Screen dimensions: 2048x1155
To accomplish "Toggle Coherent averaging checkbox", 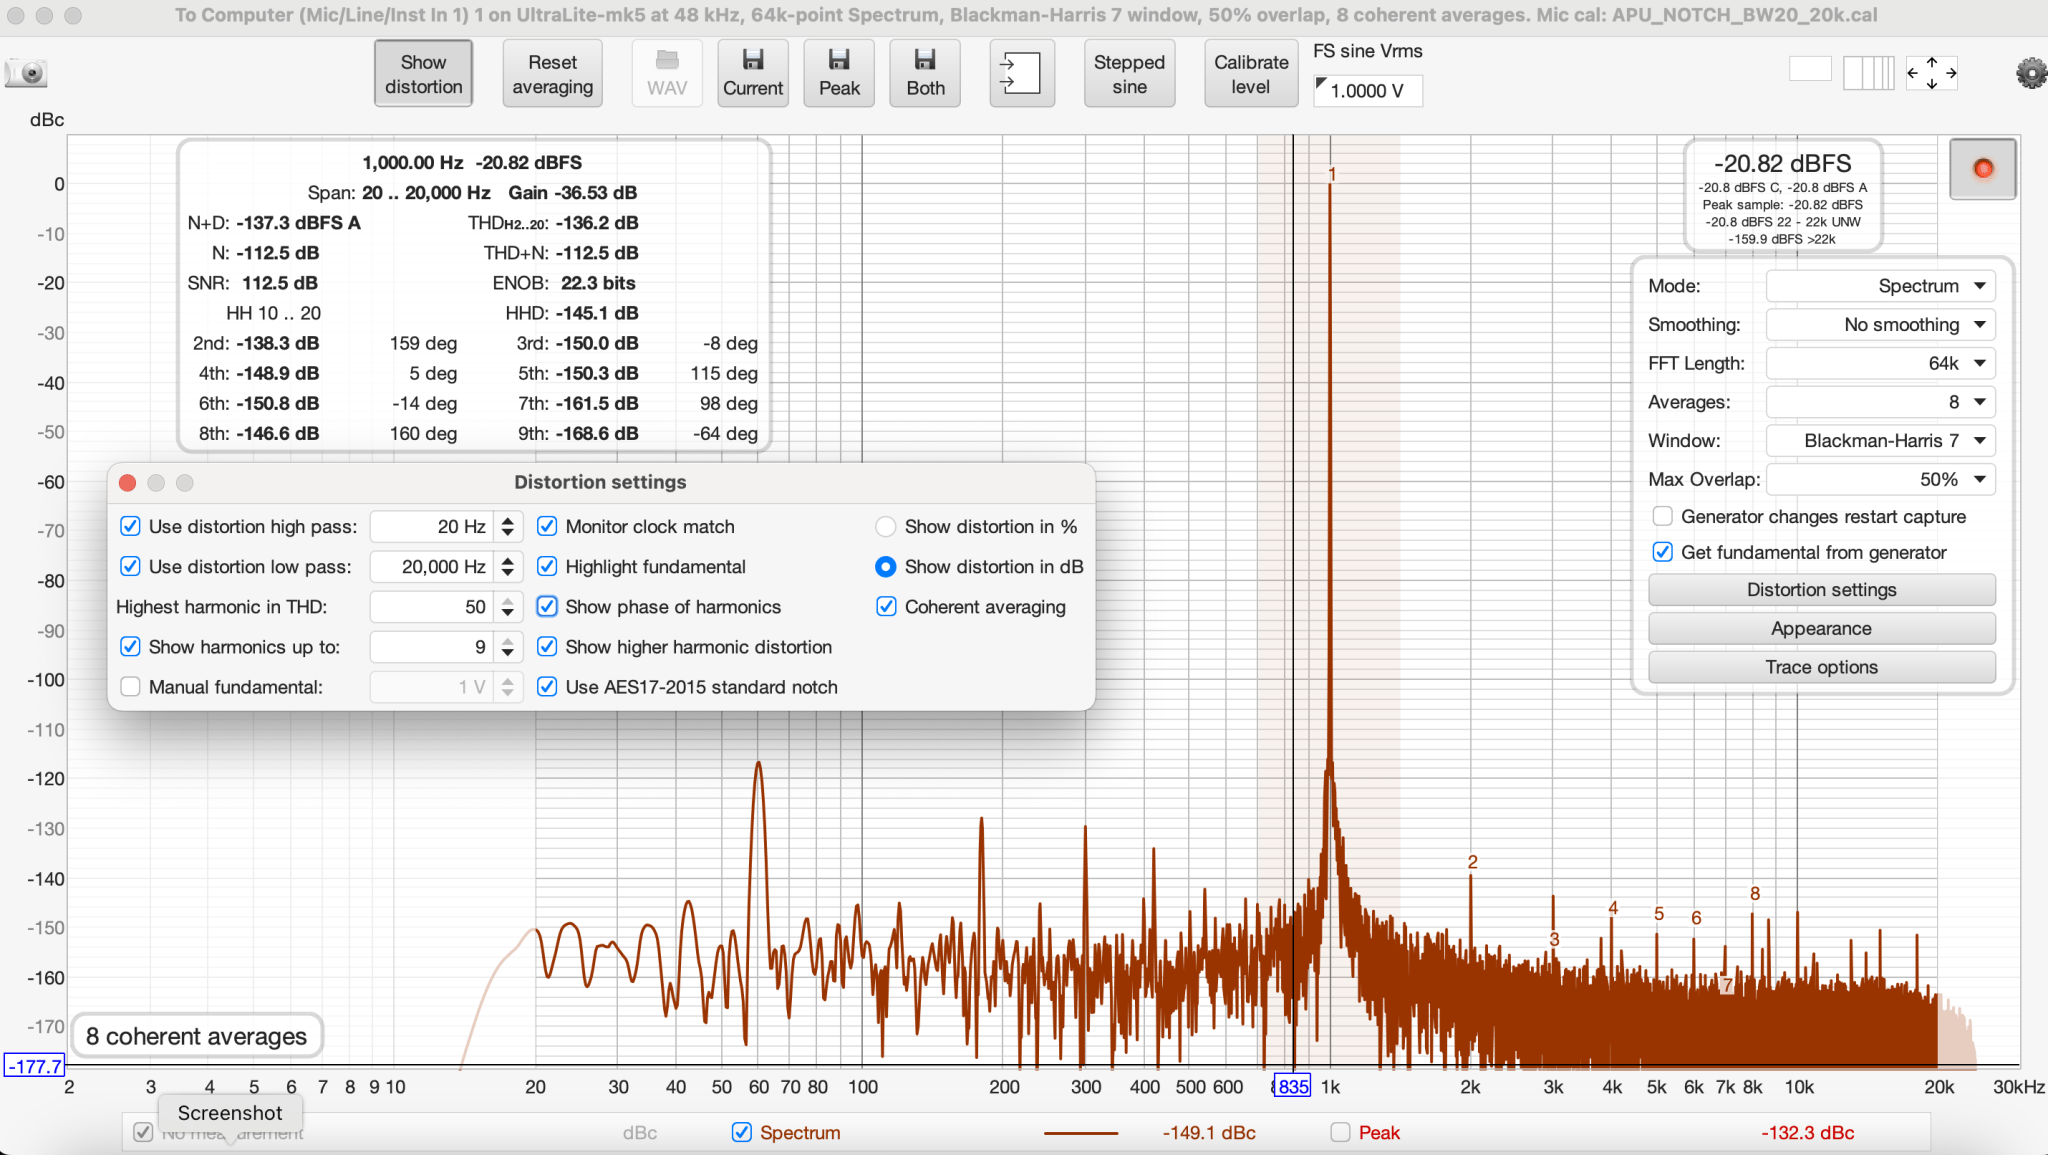I will 886,607.
